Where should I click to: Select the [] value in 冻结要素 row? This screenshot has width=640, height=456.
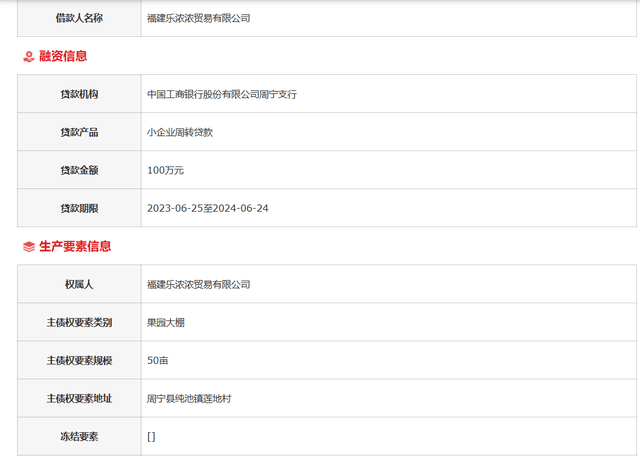point(151,437)
